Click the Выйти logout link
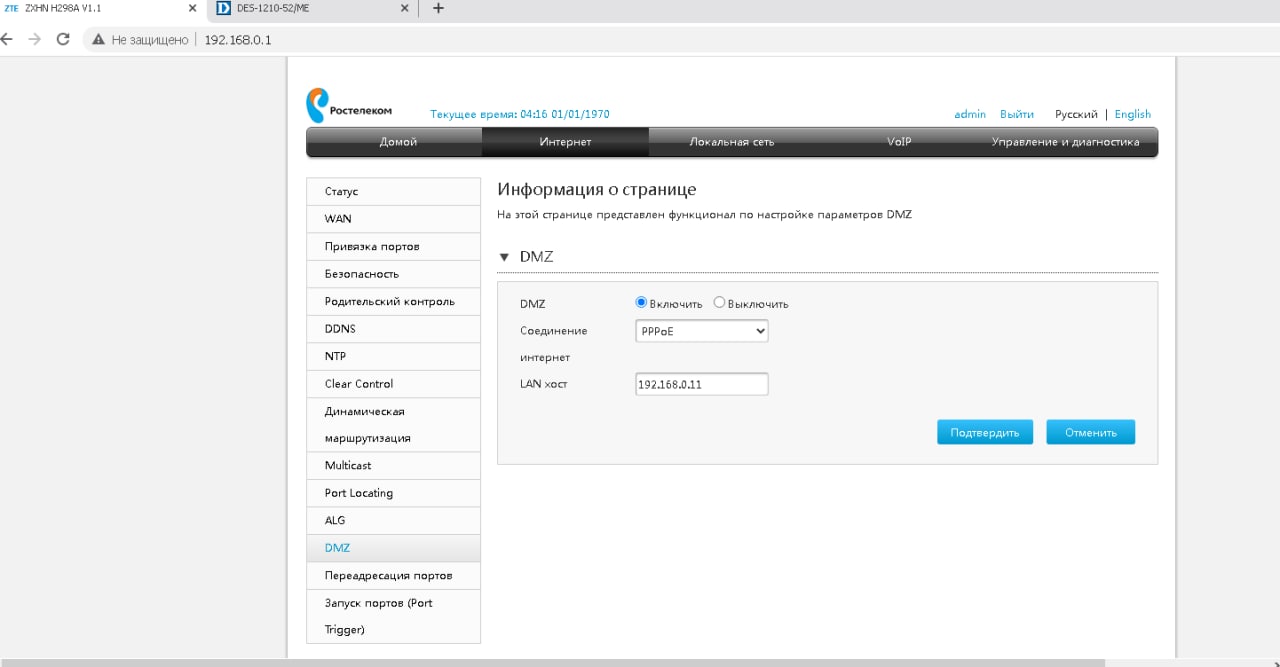1280x667 pixels. pos(1017,114)
